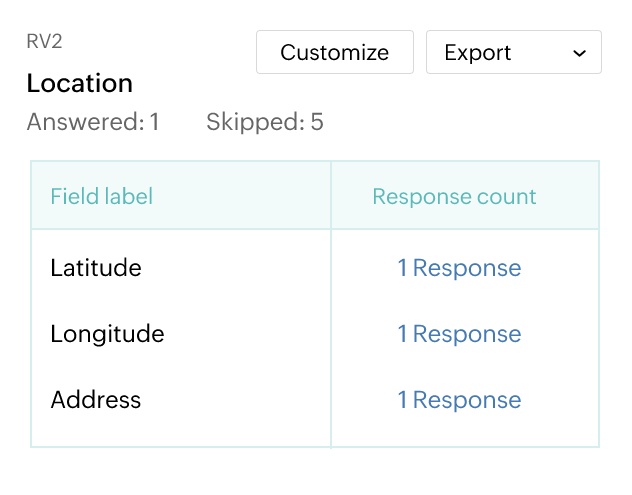Click the number 1 in Latitude response
This screenshot has height=495, width=632.
[x=402, y=268]
